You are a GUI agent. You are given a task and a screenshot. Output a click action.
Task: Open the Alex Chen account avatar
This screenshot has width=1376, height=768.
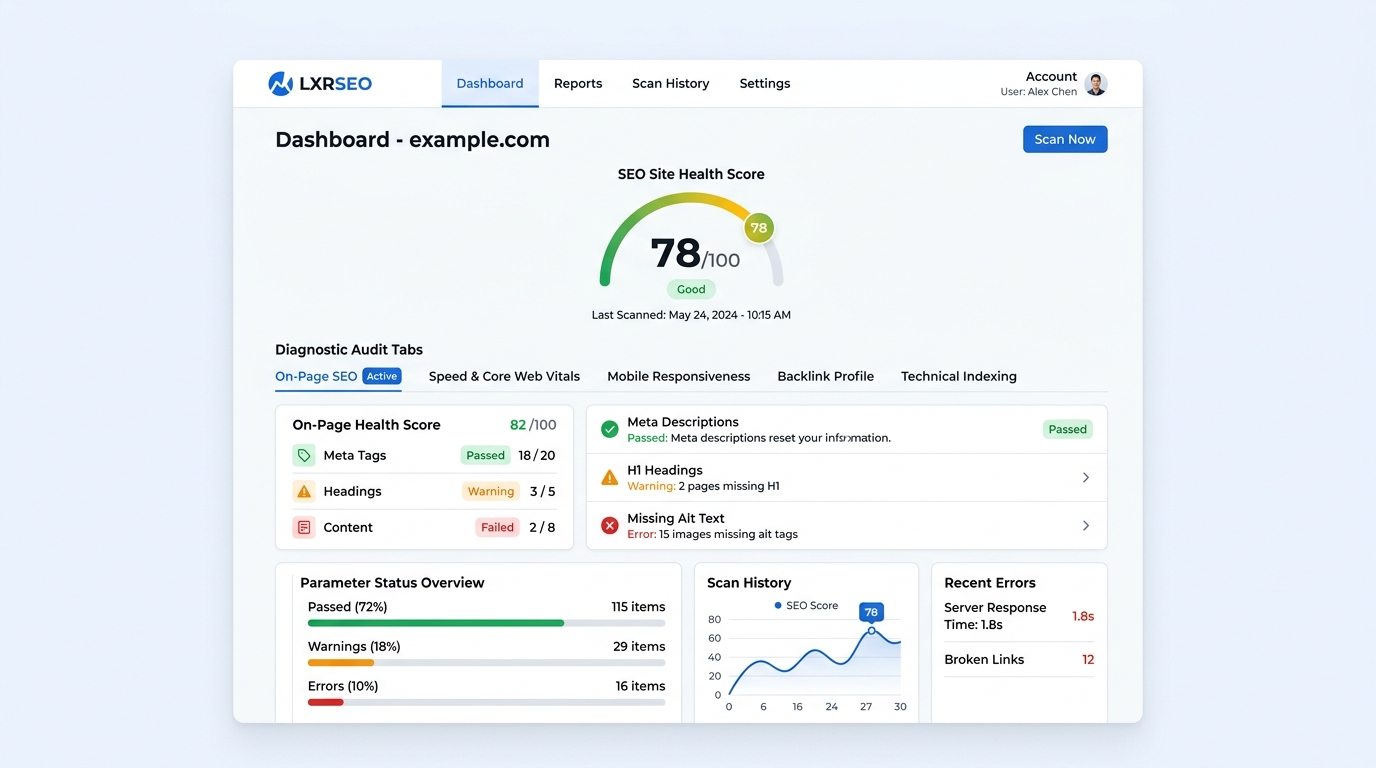click(x=1096, y=84)
